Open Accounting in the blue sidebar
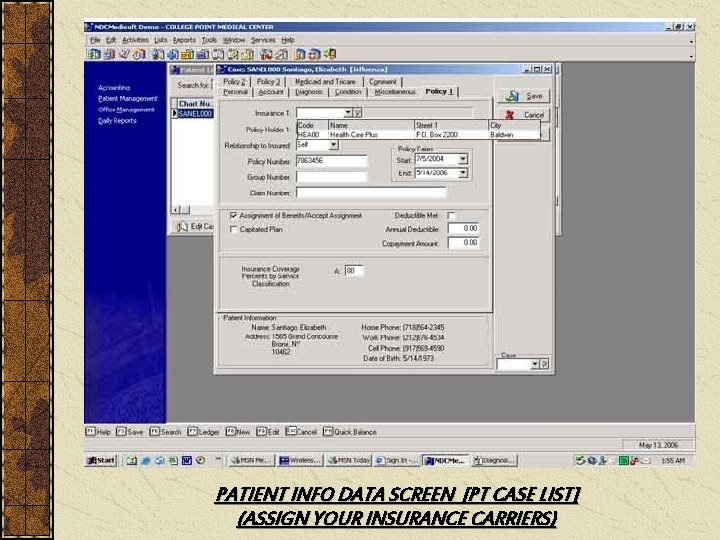 point(114,87)
